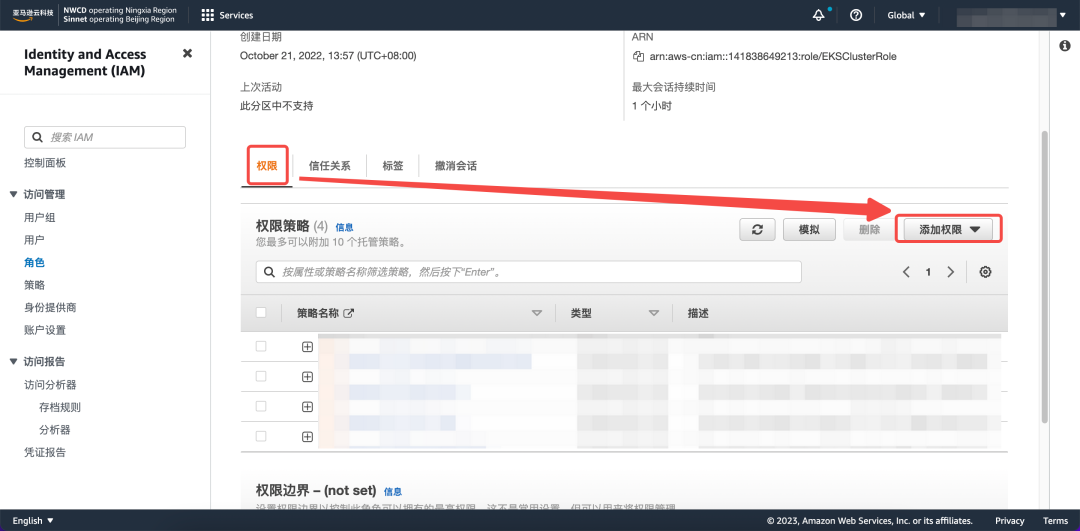
Task: Check the third policy row checkbox
Action: pyautogui.click(x=261, y=406)
